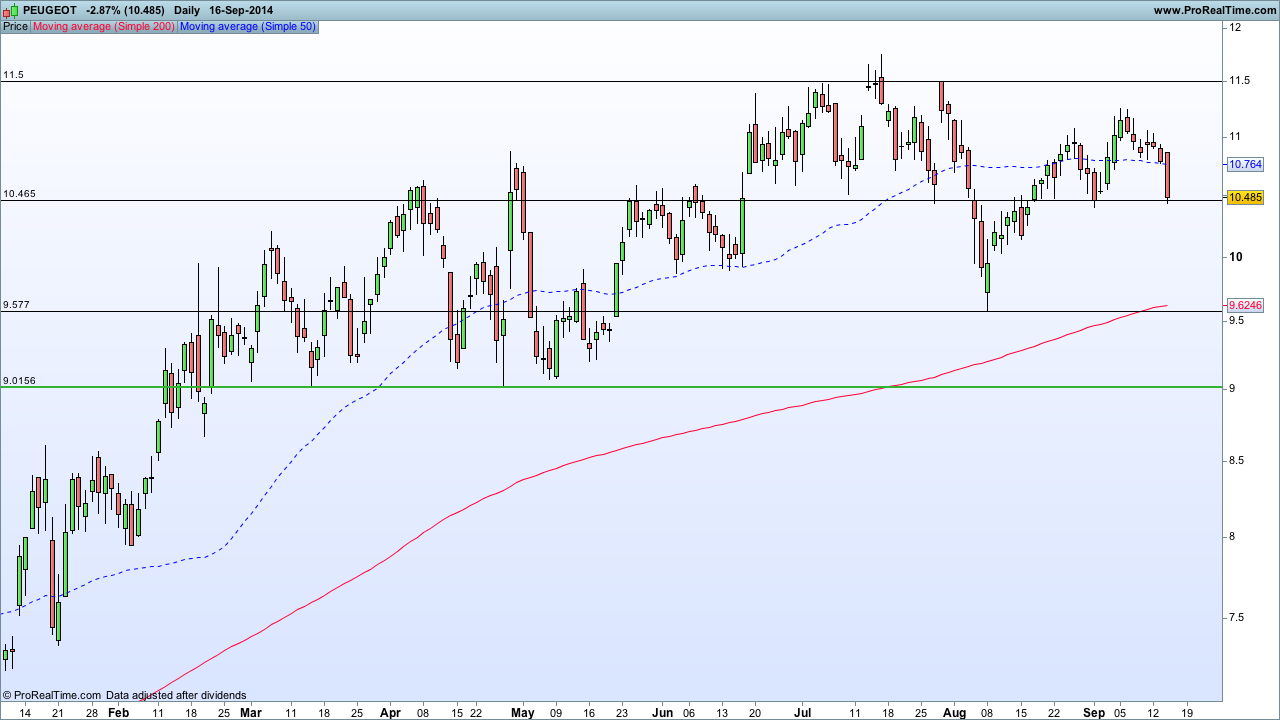Open the Daily timeframe label
Viewport: 1280px width, 720px height.
[187, 10]
